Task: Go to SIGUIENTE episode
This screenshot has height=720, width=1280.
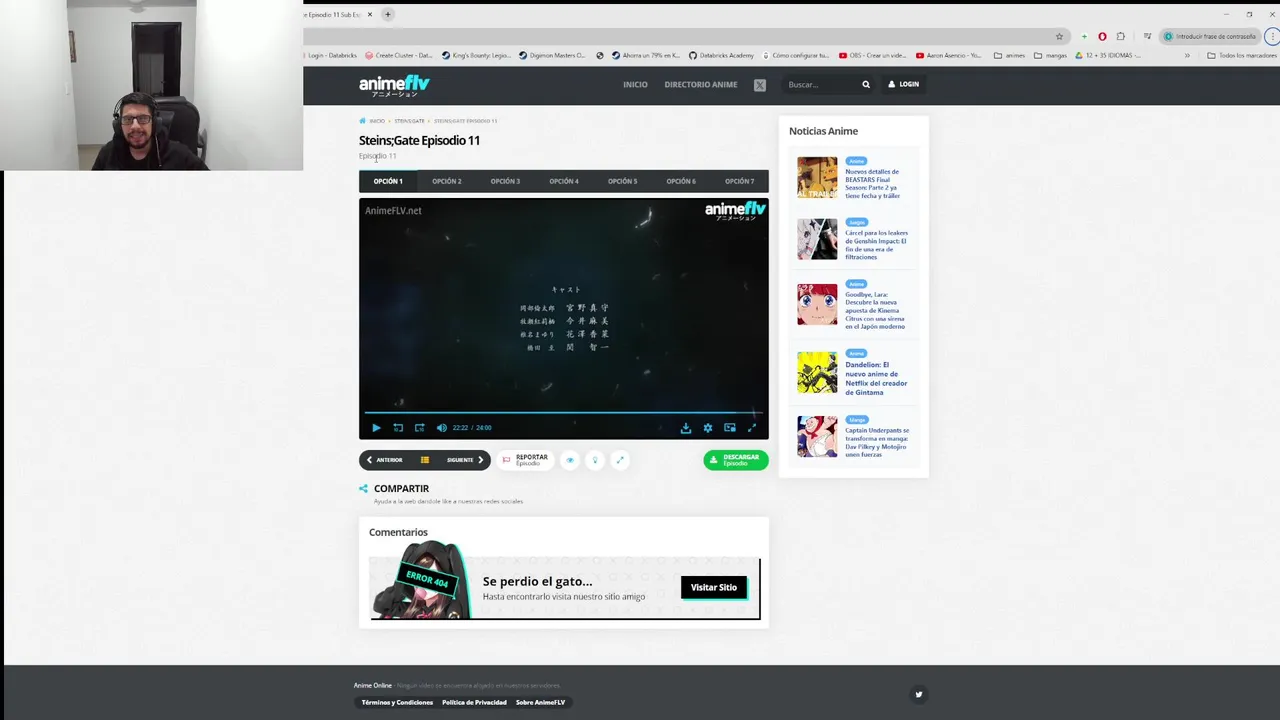Action: (465, 460)
